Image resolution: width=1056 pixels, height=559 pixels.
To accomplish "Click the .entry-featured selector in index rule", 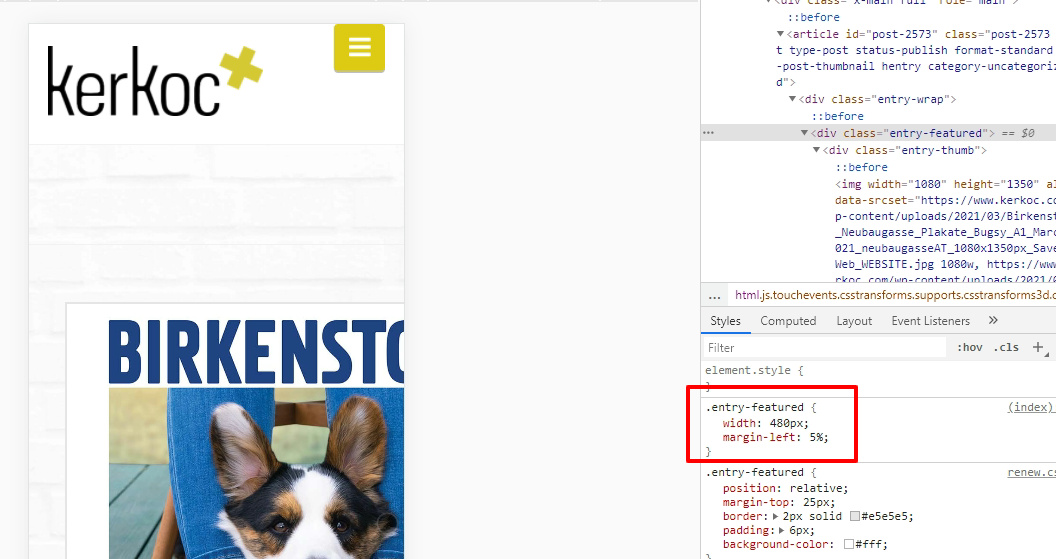I will (754, 407).
